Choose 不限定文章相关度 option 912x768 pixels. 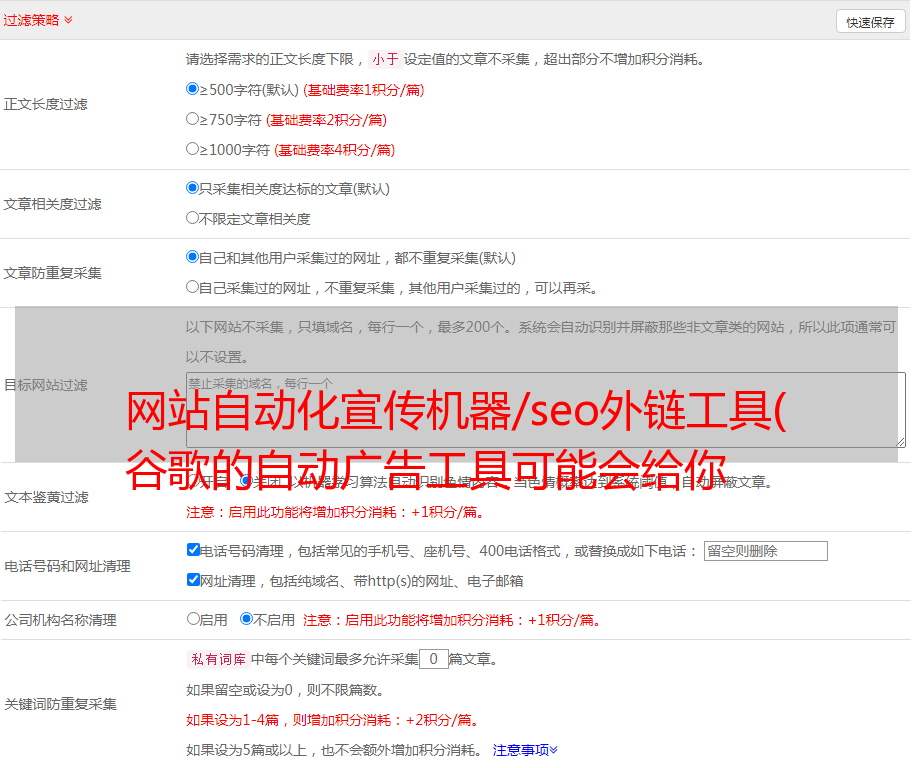click(x=192, y=218)
